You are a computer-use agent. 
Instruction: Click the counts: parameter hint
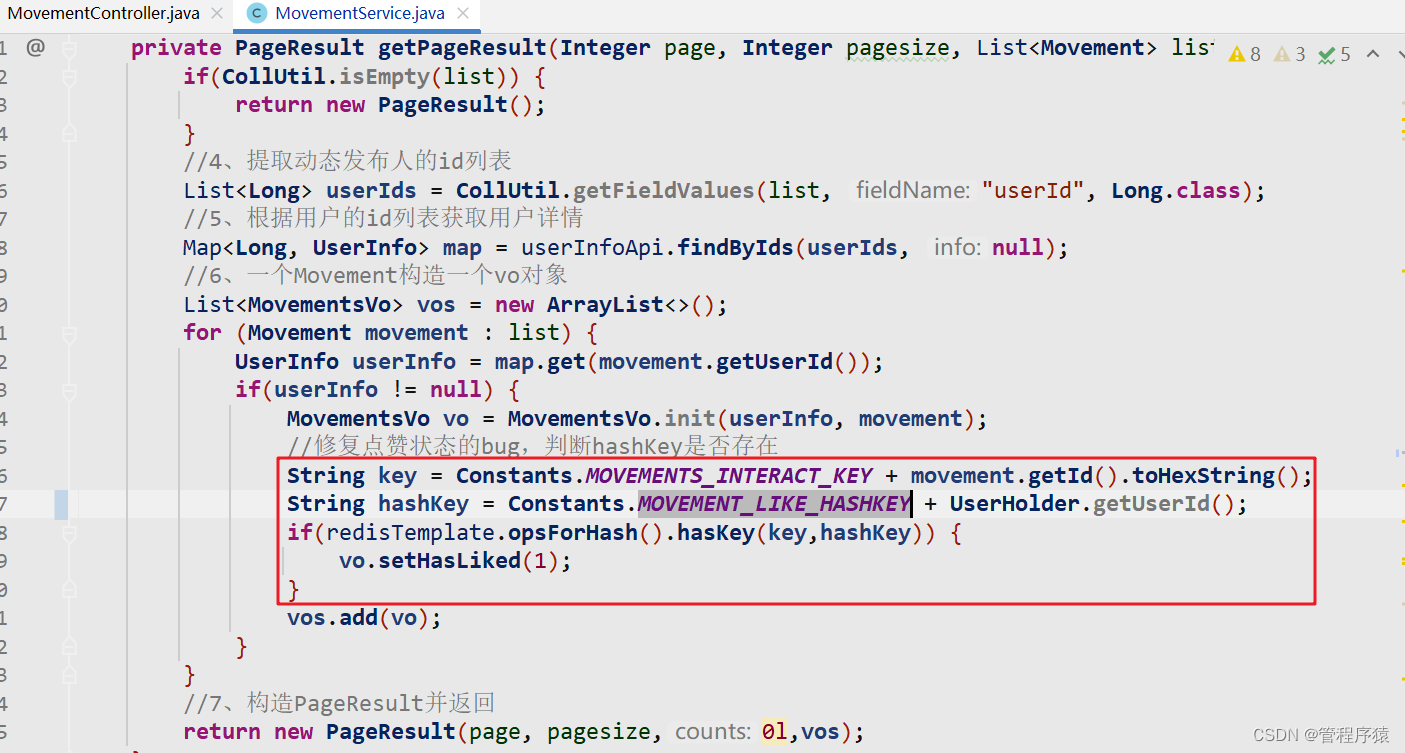click(715, 732)
